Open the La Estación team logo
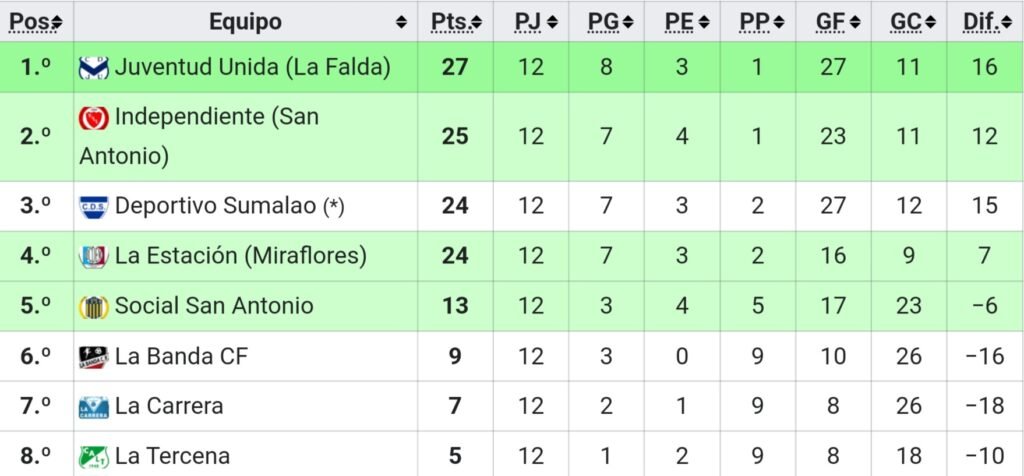1024x476 pixels. [93, 256]
